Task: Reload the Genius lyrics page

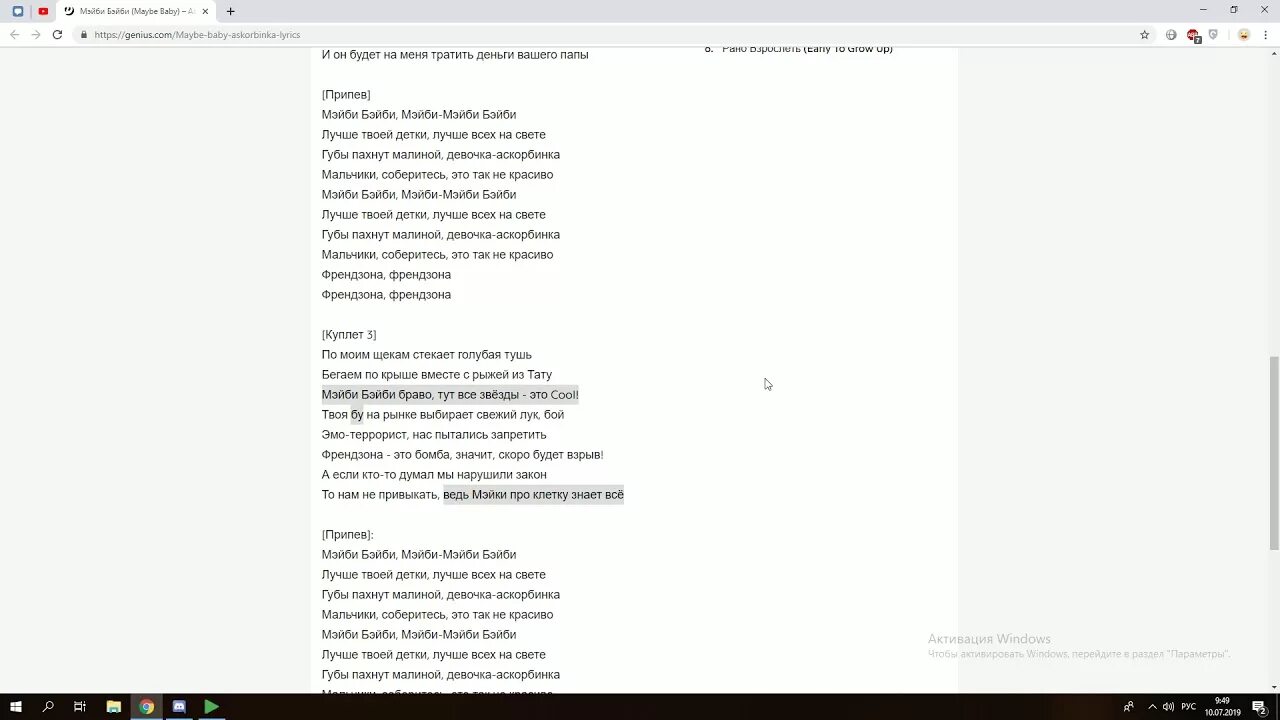Action: (57, 34)
